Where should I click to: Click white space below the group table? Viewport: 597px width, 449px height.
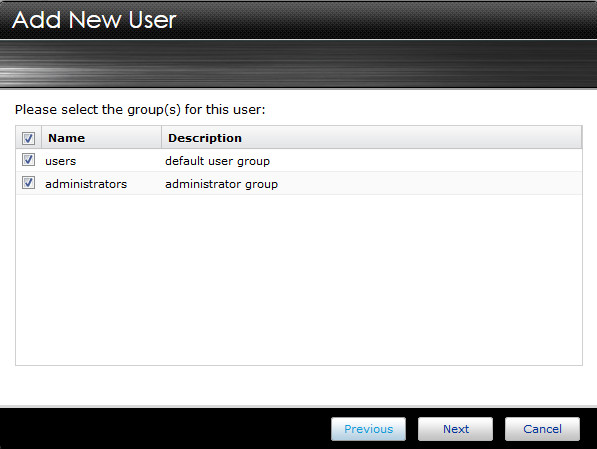point(298,385)
